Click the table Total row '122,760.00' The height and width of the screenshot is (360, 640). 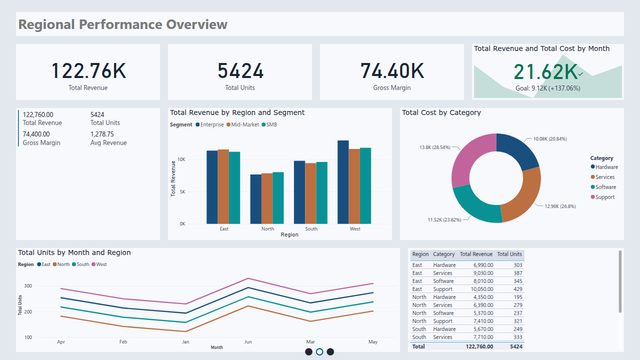pyautogui.click(x=479, y=347)
